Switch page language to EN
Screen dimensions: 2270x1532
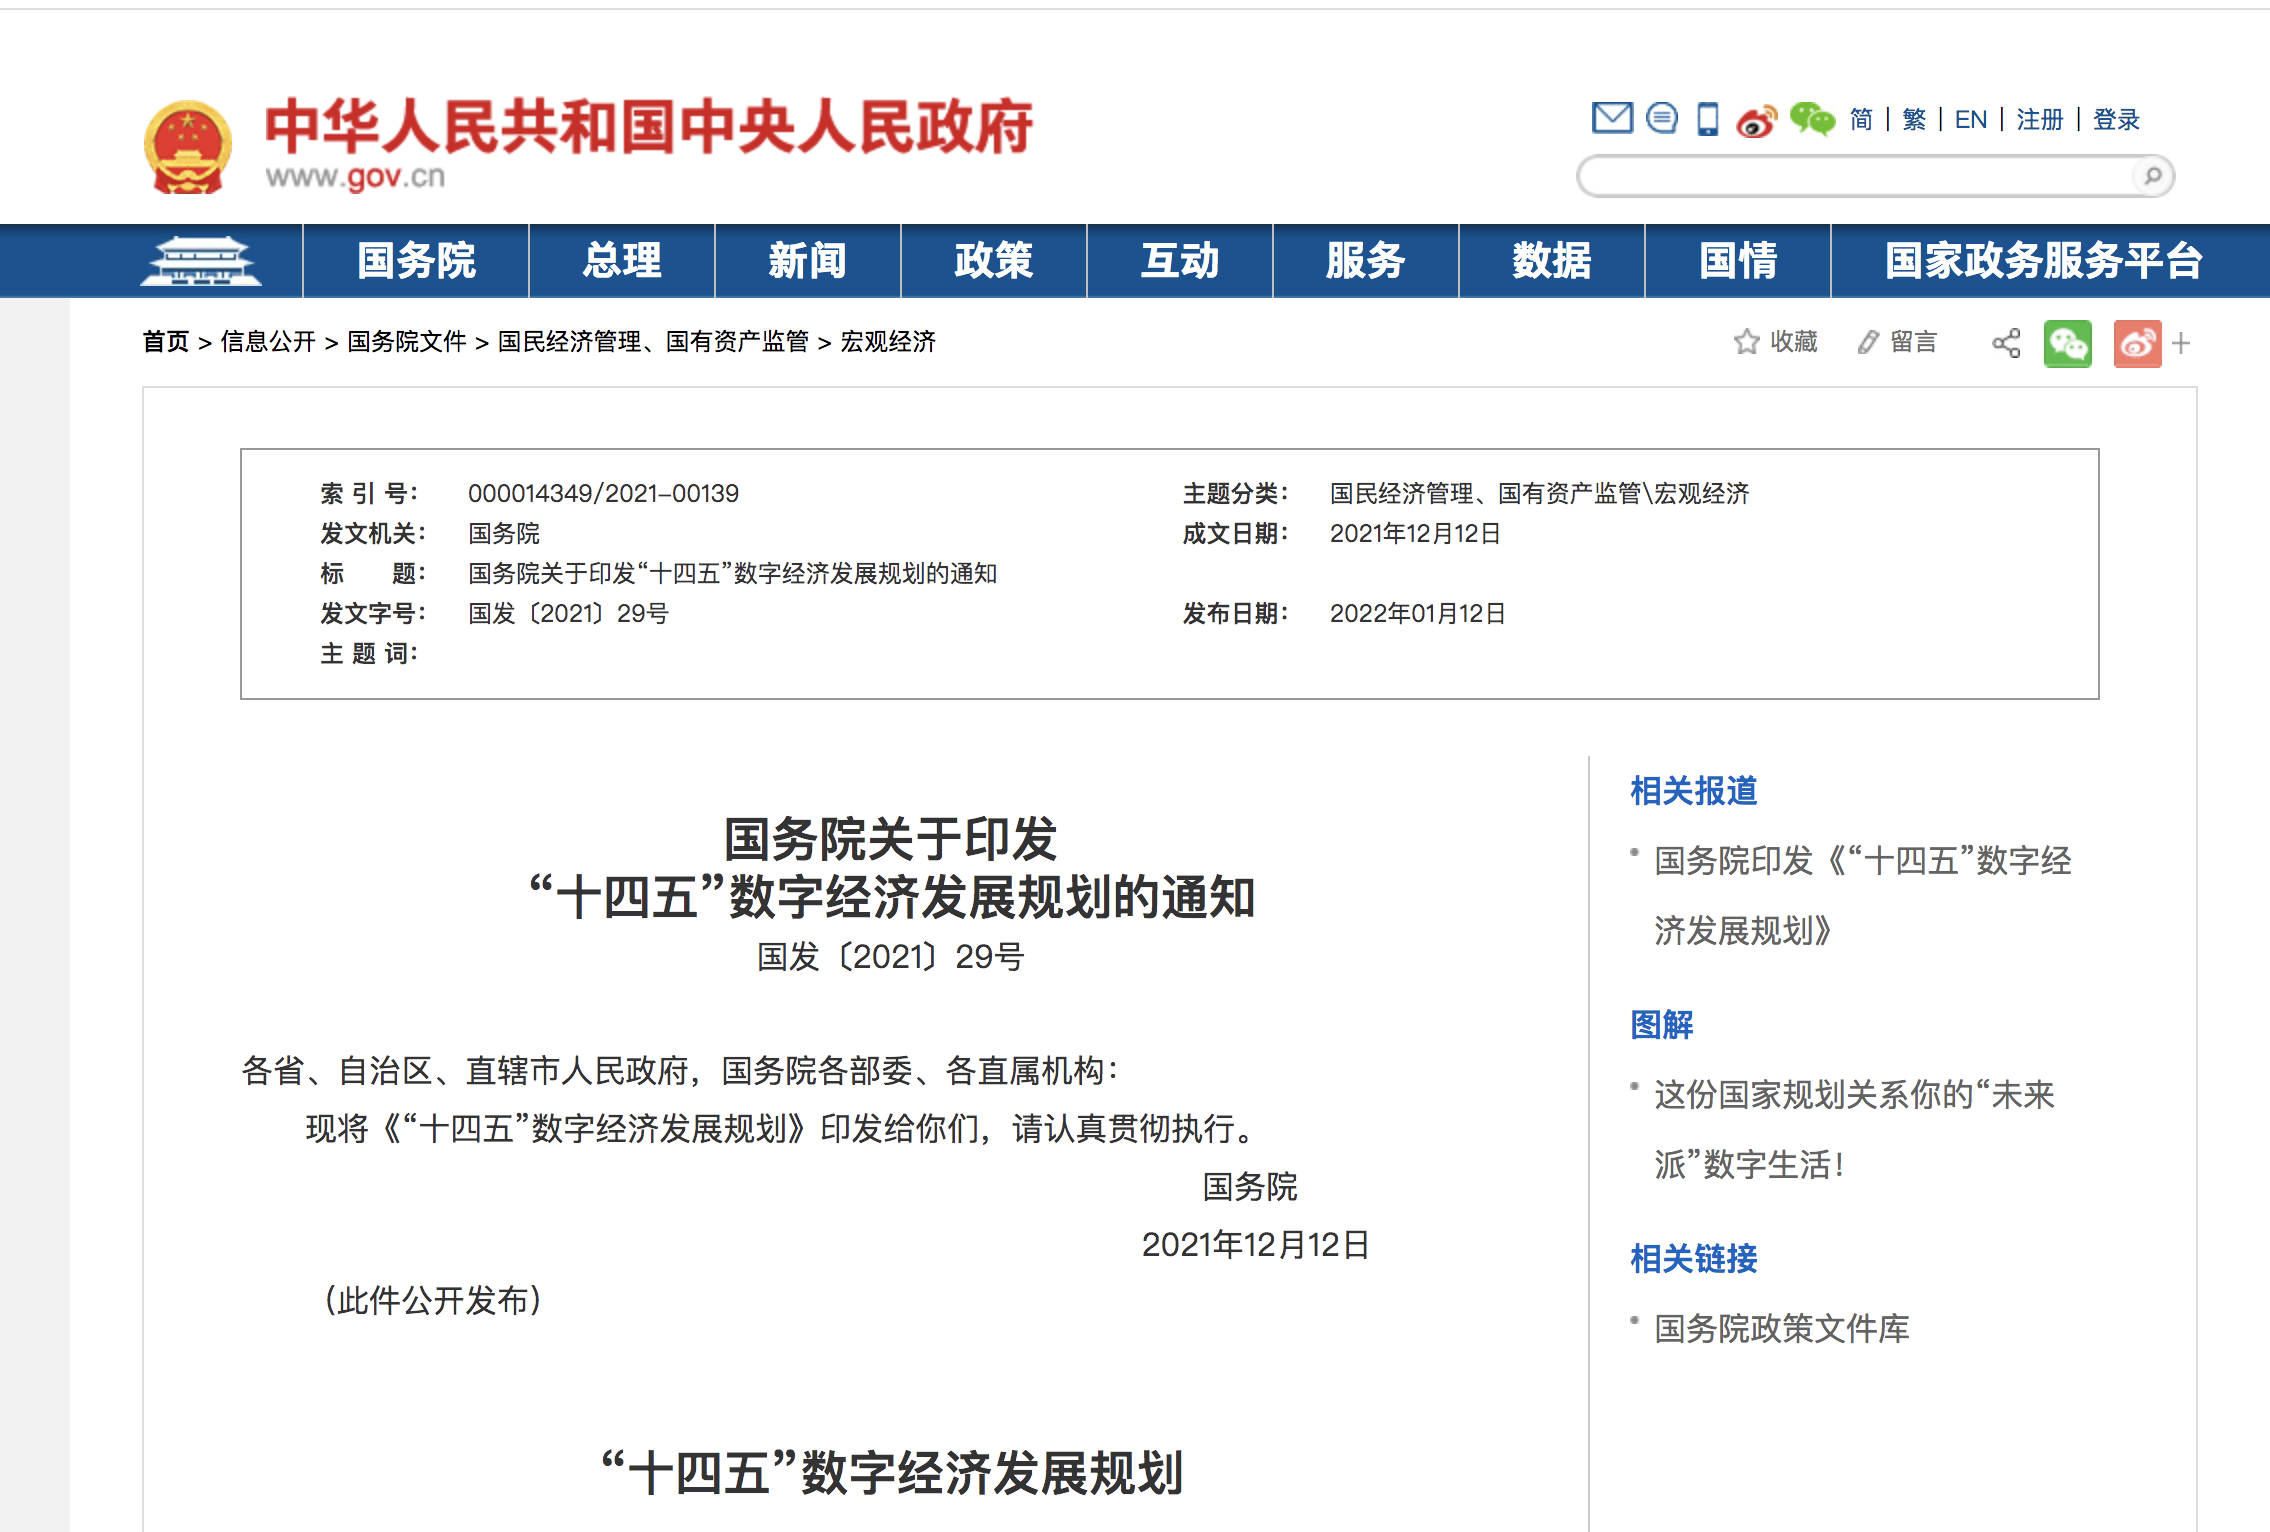click(x=1971, y=118)
